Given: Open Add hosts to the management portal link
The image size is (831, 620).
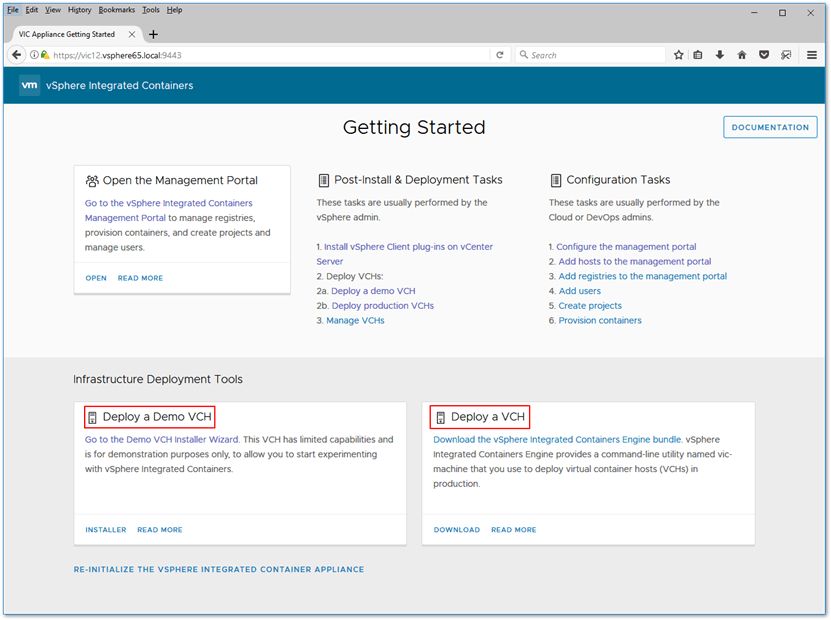Looking at the screenshot, I should (x=634, y=262).
